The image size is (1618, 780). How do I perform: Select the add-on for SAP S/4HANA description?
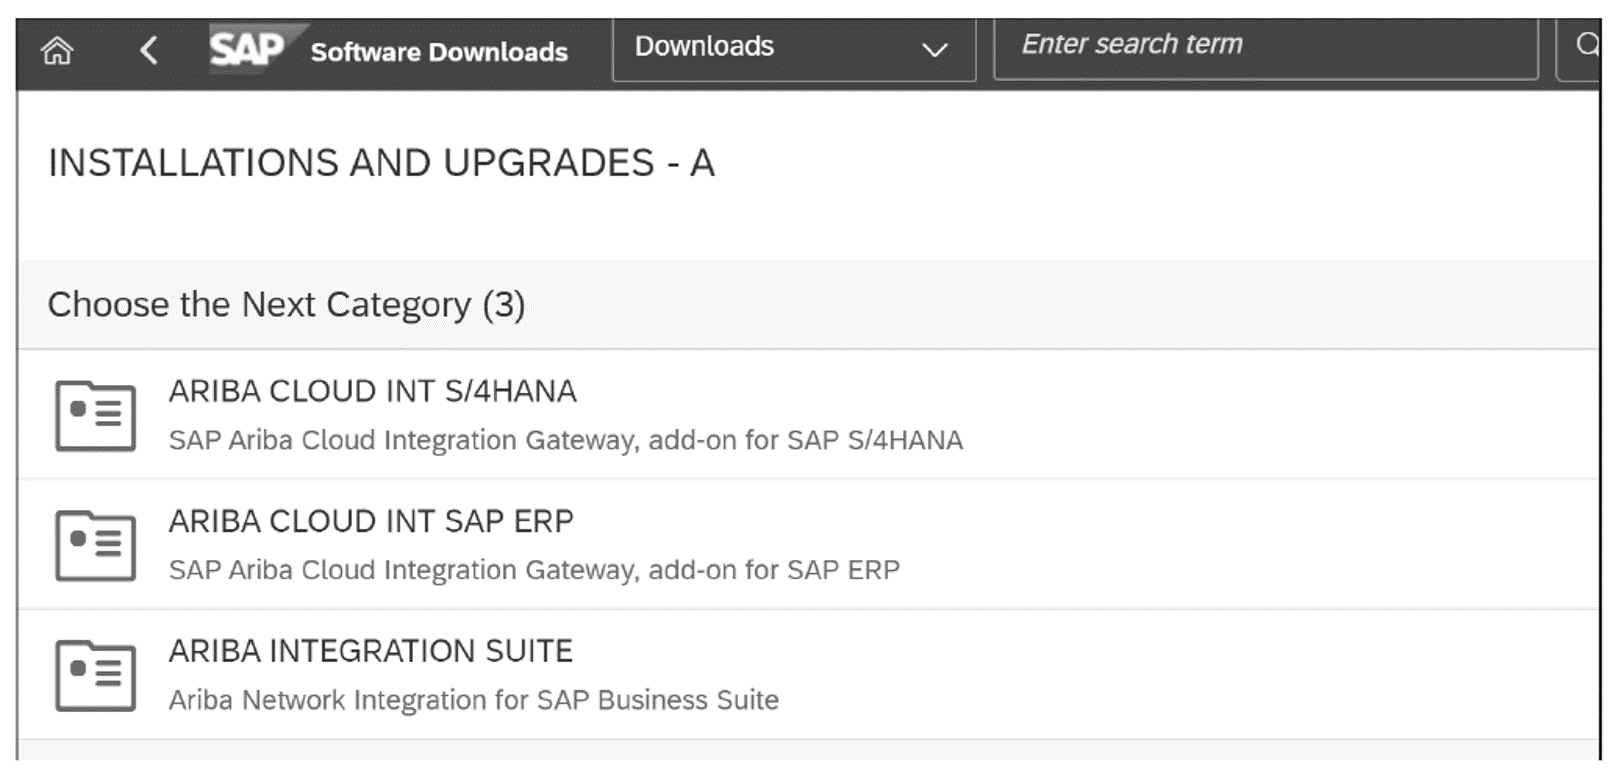565,440
